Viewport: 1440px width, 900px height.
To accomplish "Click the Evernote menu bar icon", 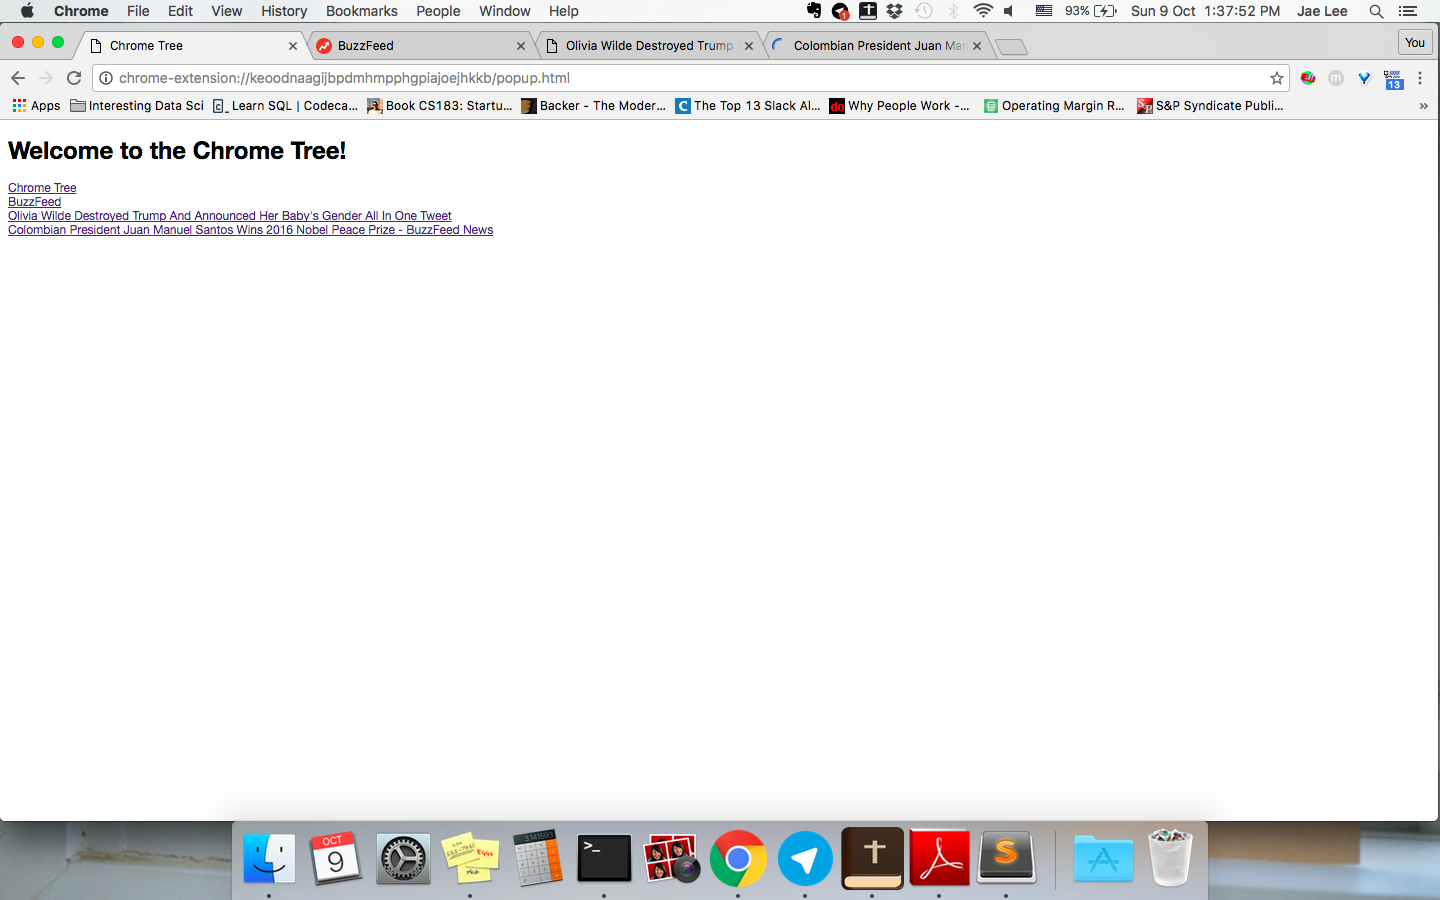I will coord(814,11).
